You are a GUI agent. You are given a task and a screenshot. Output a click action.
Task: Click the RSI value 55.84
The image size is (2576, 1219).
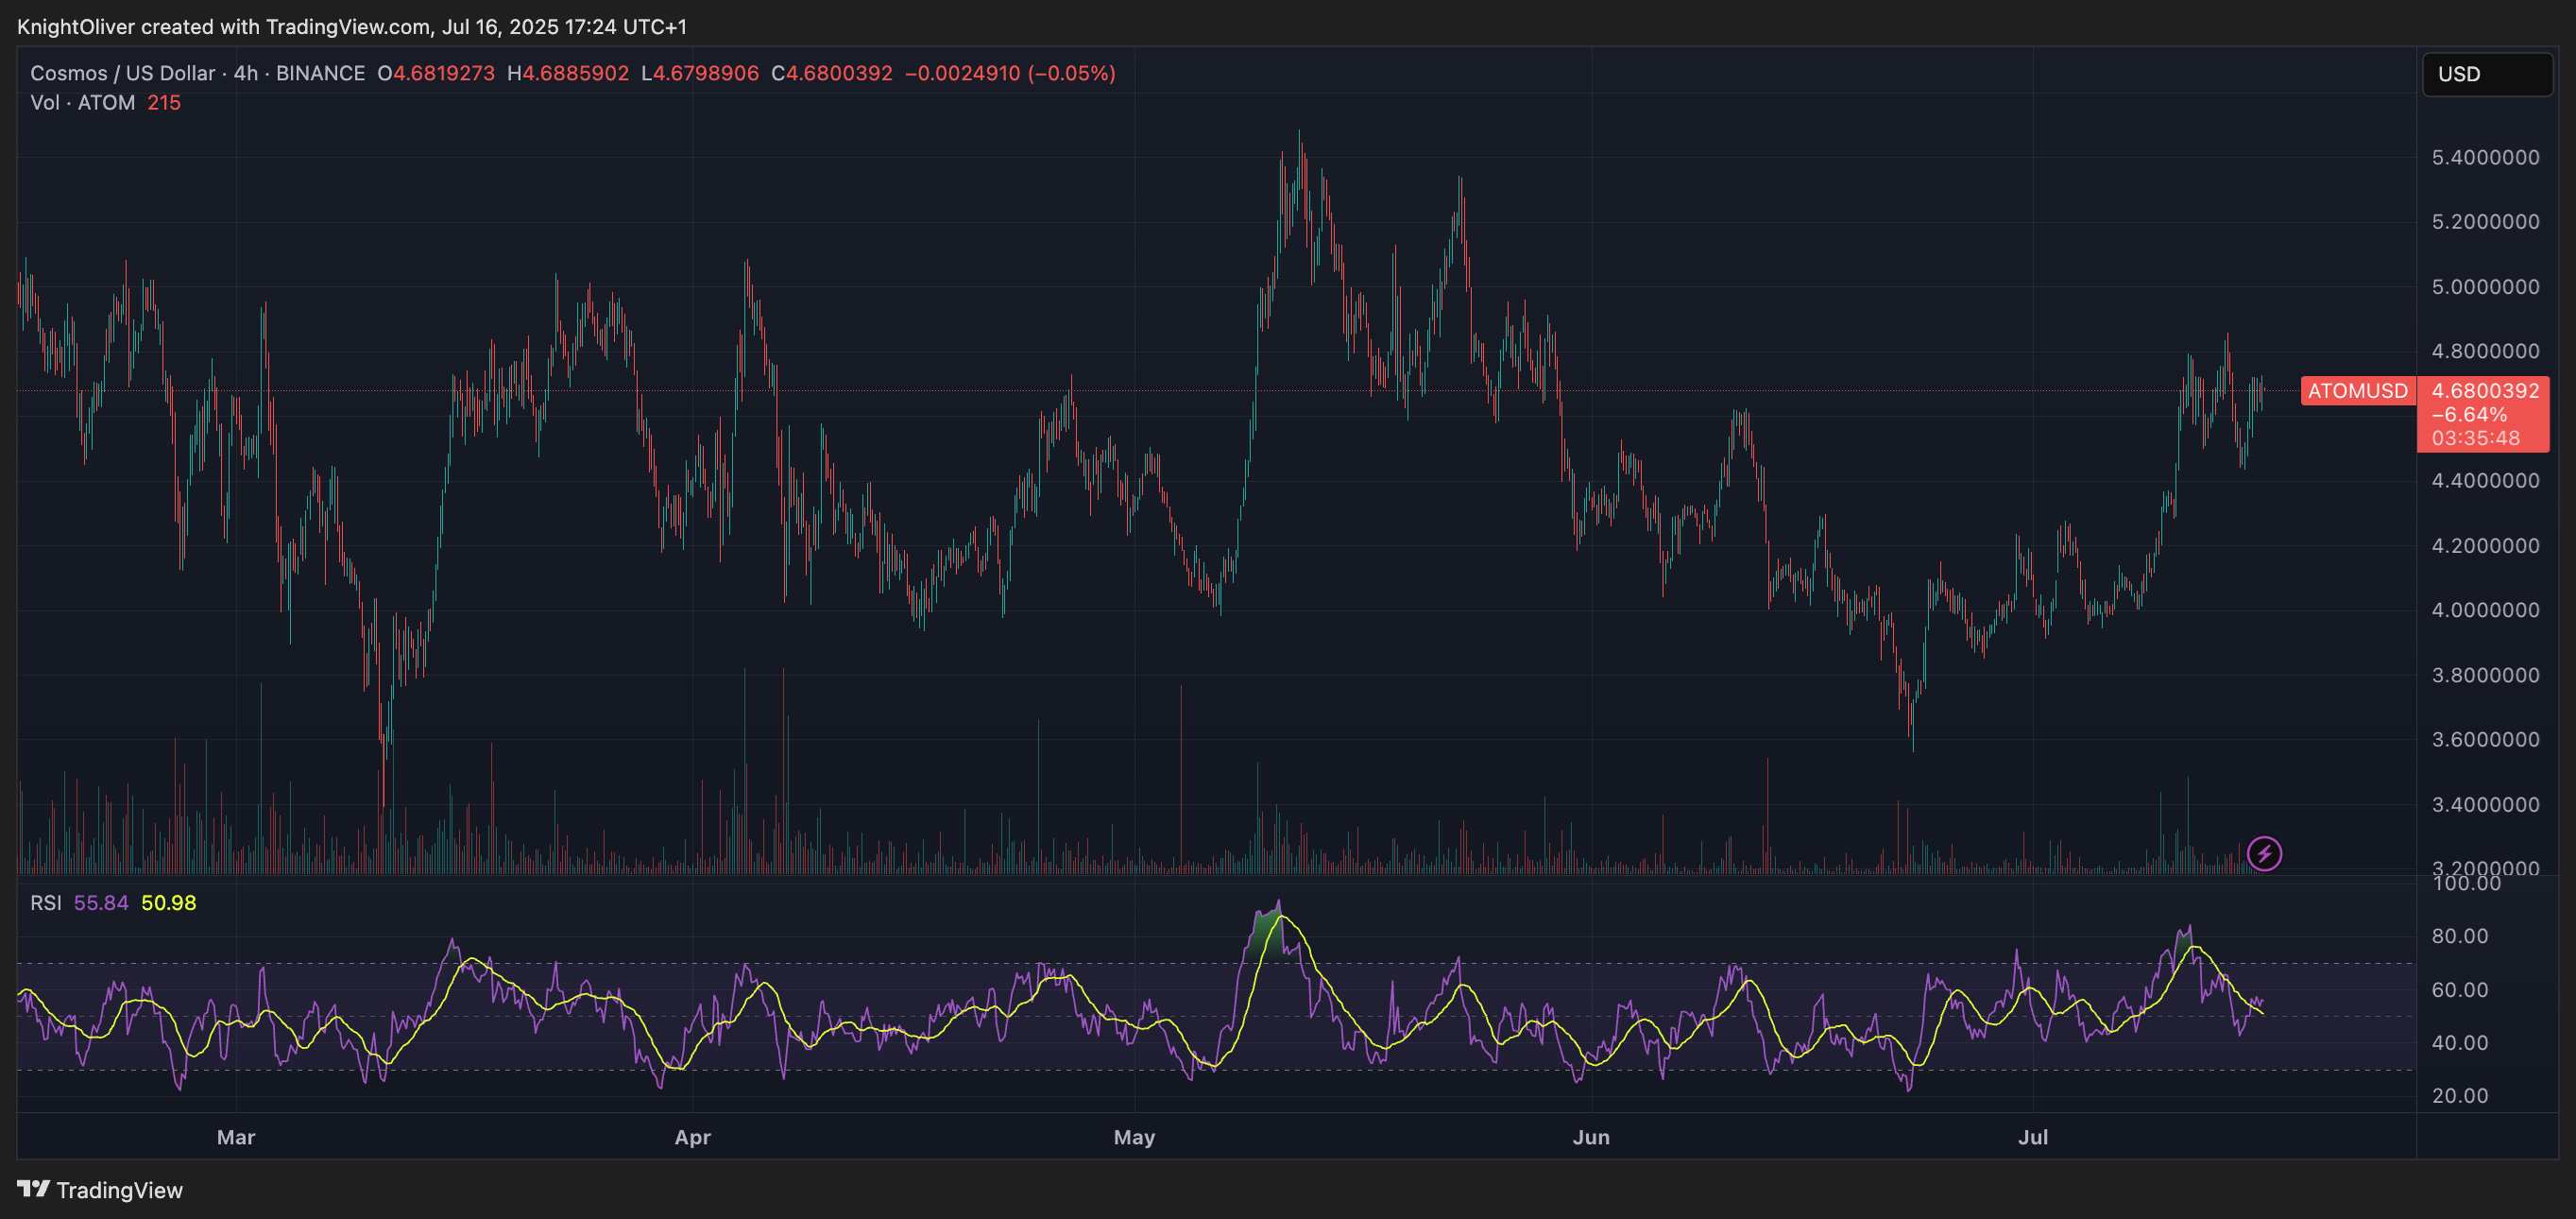(100, 901)
